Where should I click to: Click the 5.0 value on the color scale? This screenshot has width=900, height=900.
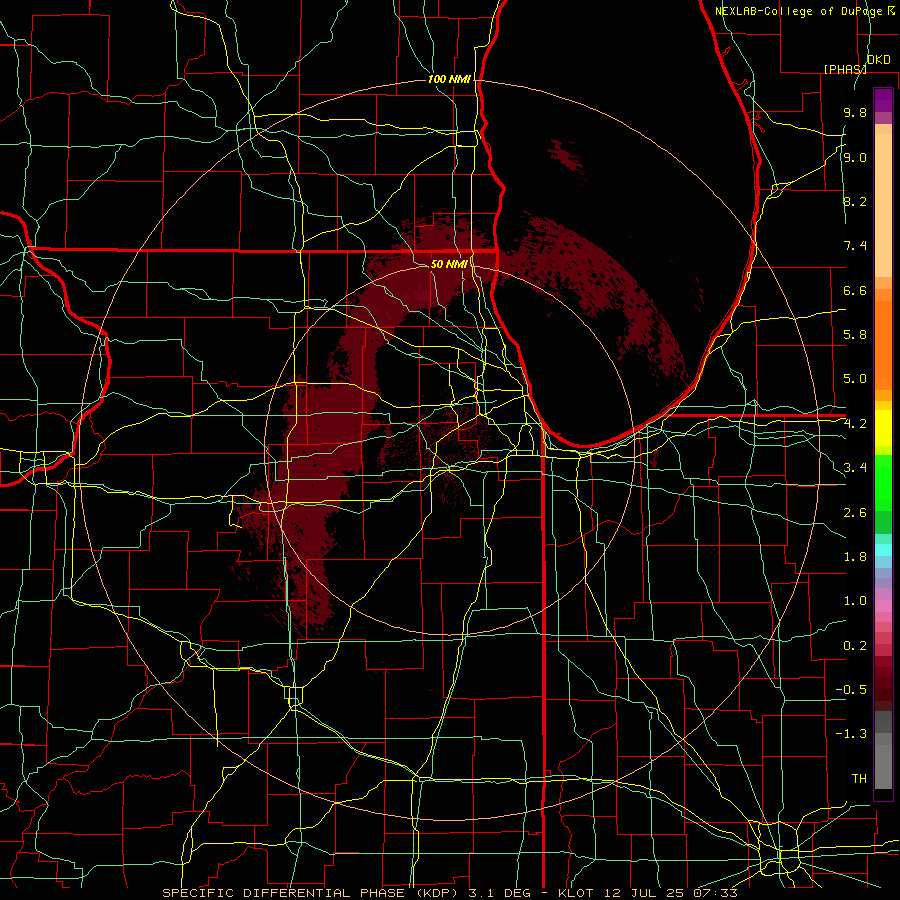point(855,379)
